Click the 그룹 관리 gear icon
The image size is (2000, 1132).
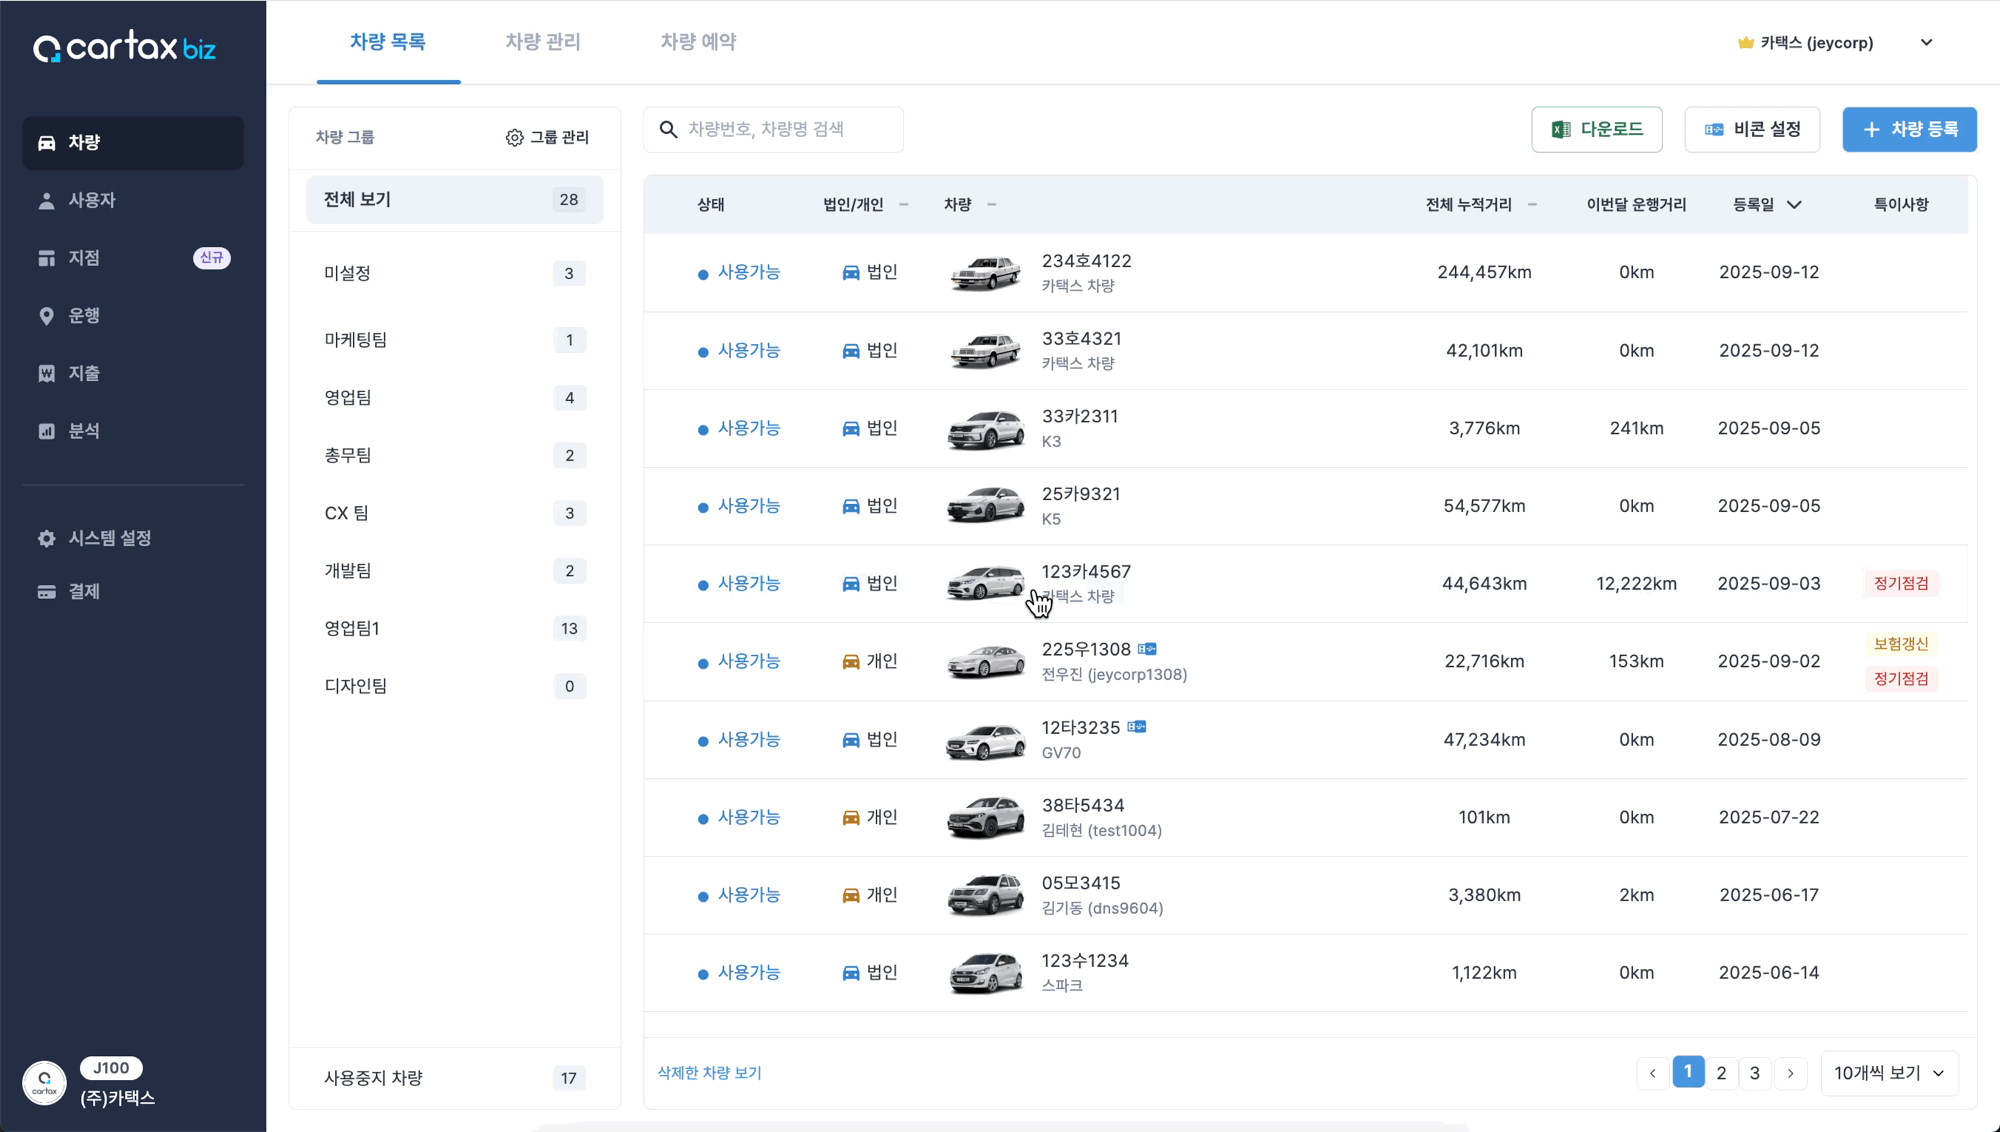point(514,138)
